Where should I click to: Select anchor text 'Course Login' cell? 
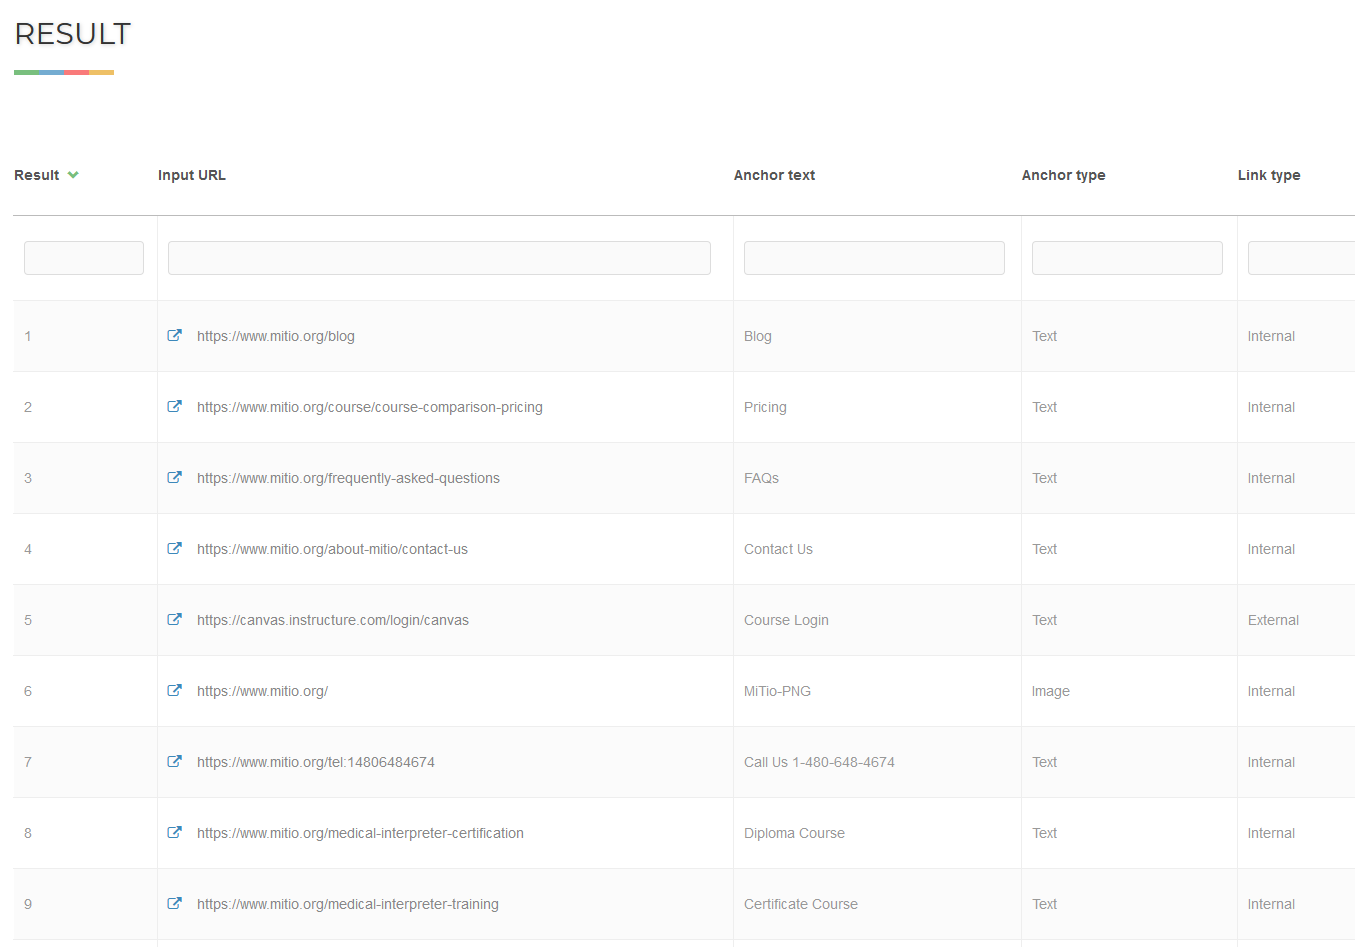pyautogui.click(x=786, y=620)
